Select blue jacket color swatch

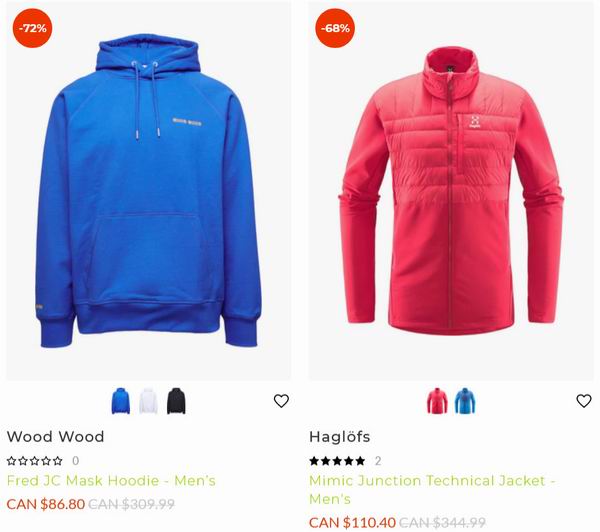(x=465, y=401)
